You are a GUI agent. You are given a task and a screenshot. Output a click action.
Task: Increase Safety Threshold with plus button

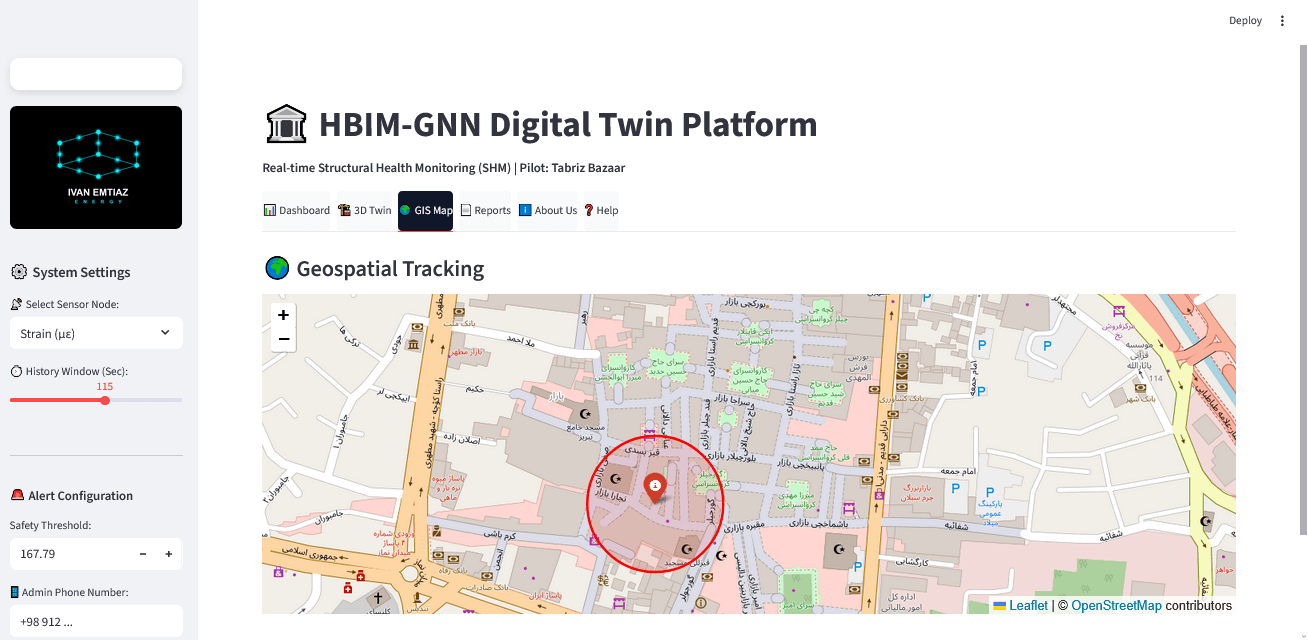168,554
